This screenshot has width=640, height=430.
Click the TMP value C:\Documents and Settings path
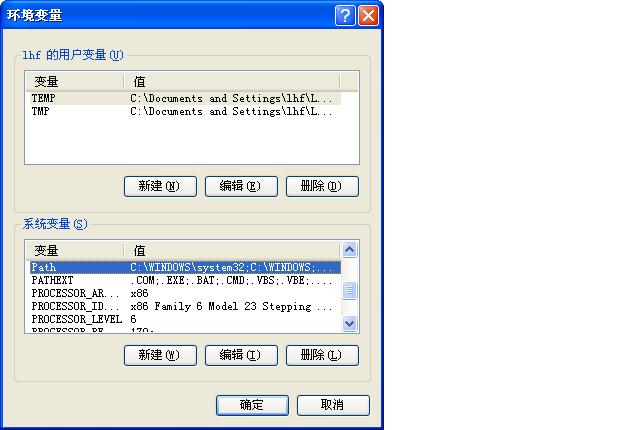tap(231, 111)
